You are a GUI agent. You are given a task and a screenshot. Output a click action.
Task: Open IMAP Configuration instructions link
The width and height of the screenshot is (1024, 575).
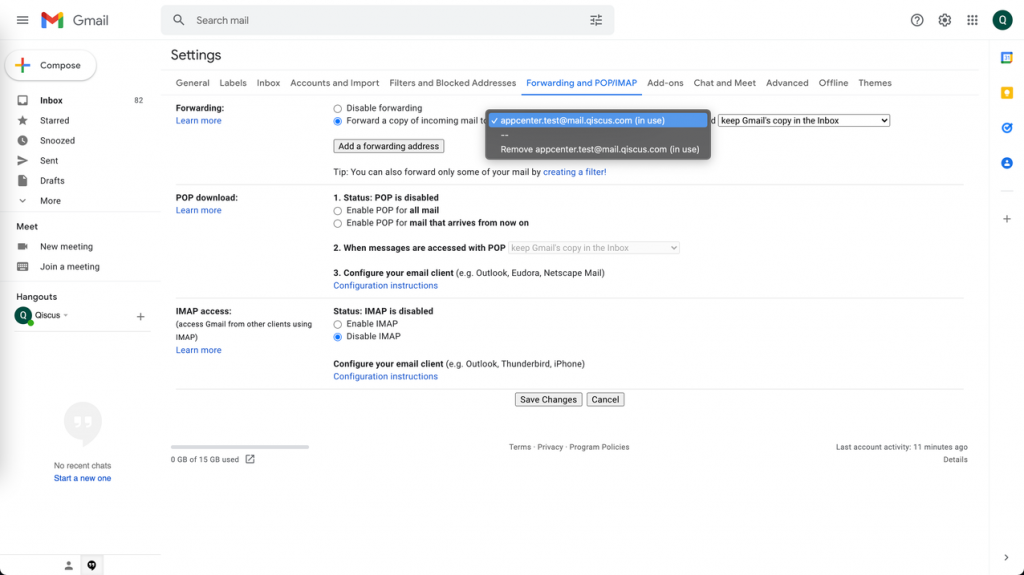click(x=385, y=376)
